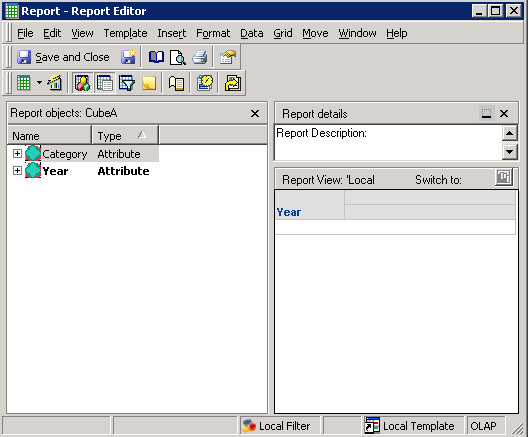The height and width of the screenshot is (437, 530).
Task: Toggle the Report Objects pane toolbar button
Action: 82,83
